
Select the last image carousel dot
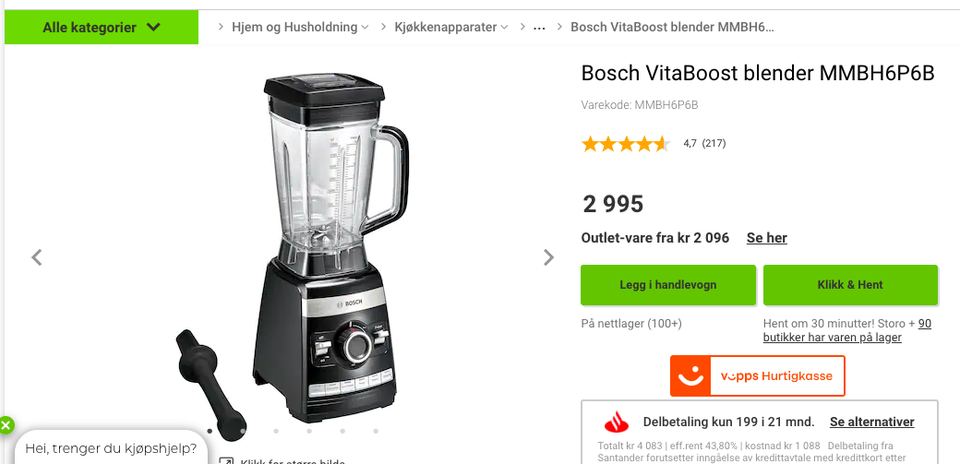click(x=375, y=431)
